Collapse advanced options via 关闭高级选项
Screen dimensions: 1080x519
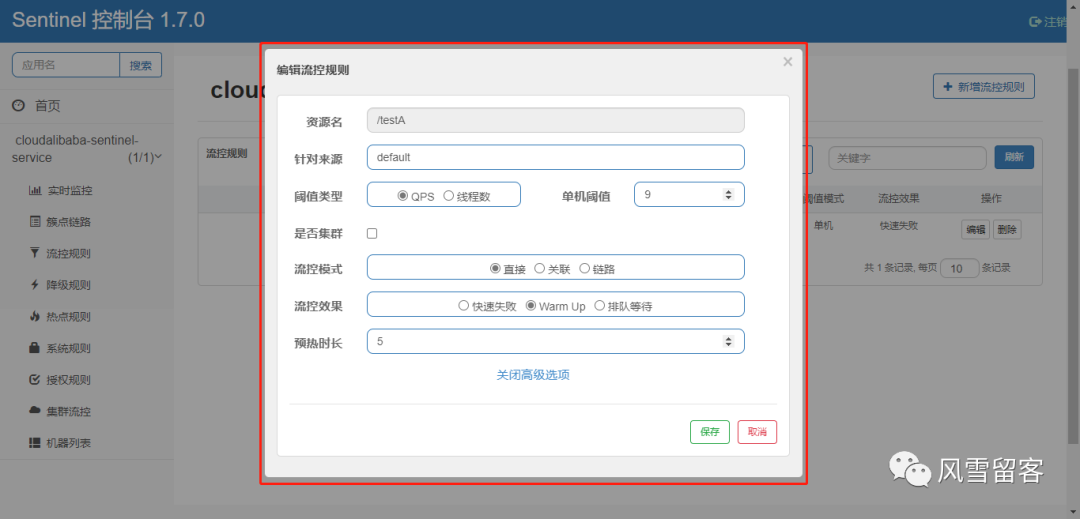pos(532,375)
